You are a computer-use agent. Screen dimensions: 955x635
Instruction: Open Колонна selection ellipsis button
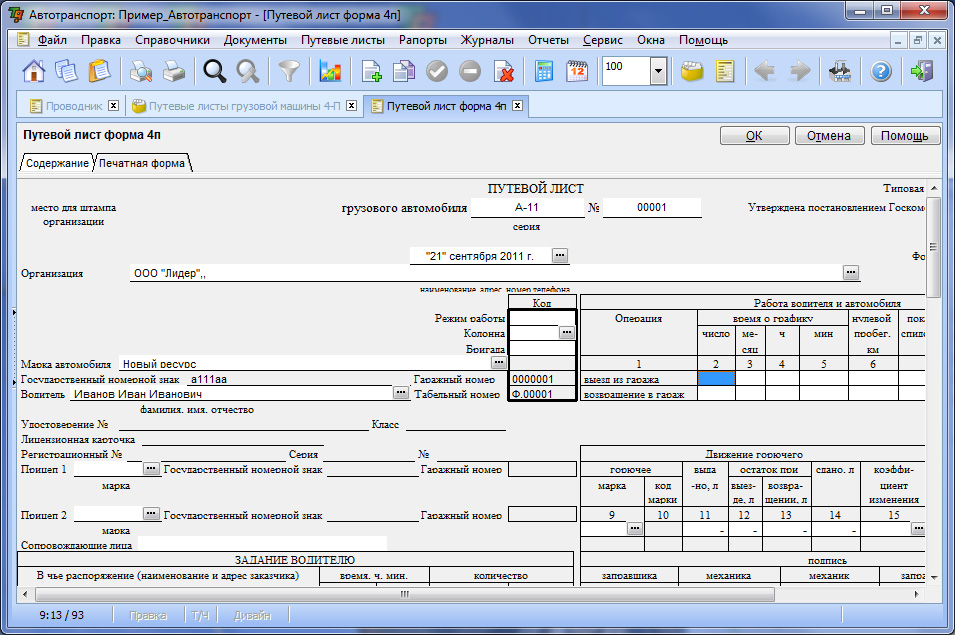click(x=567, y=332)
